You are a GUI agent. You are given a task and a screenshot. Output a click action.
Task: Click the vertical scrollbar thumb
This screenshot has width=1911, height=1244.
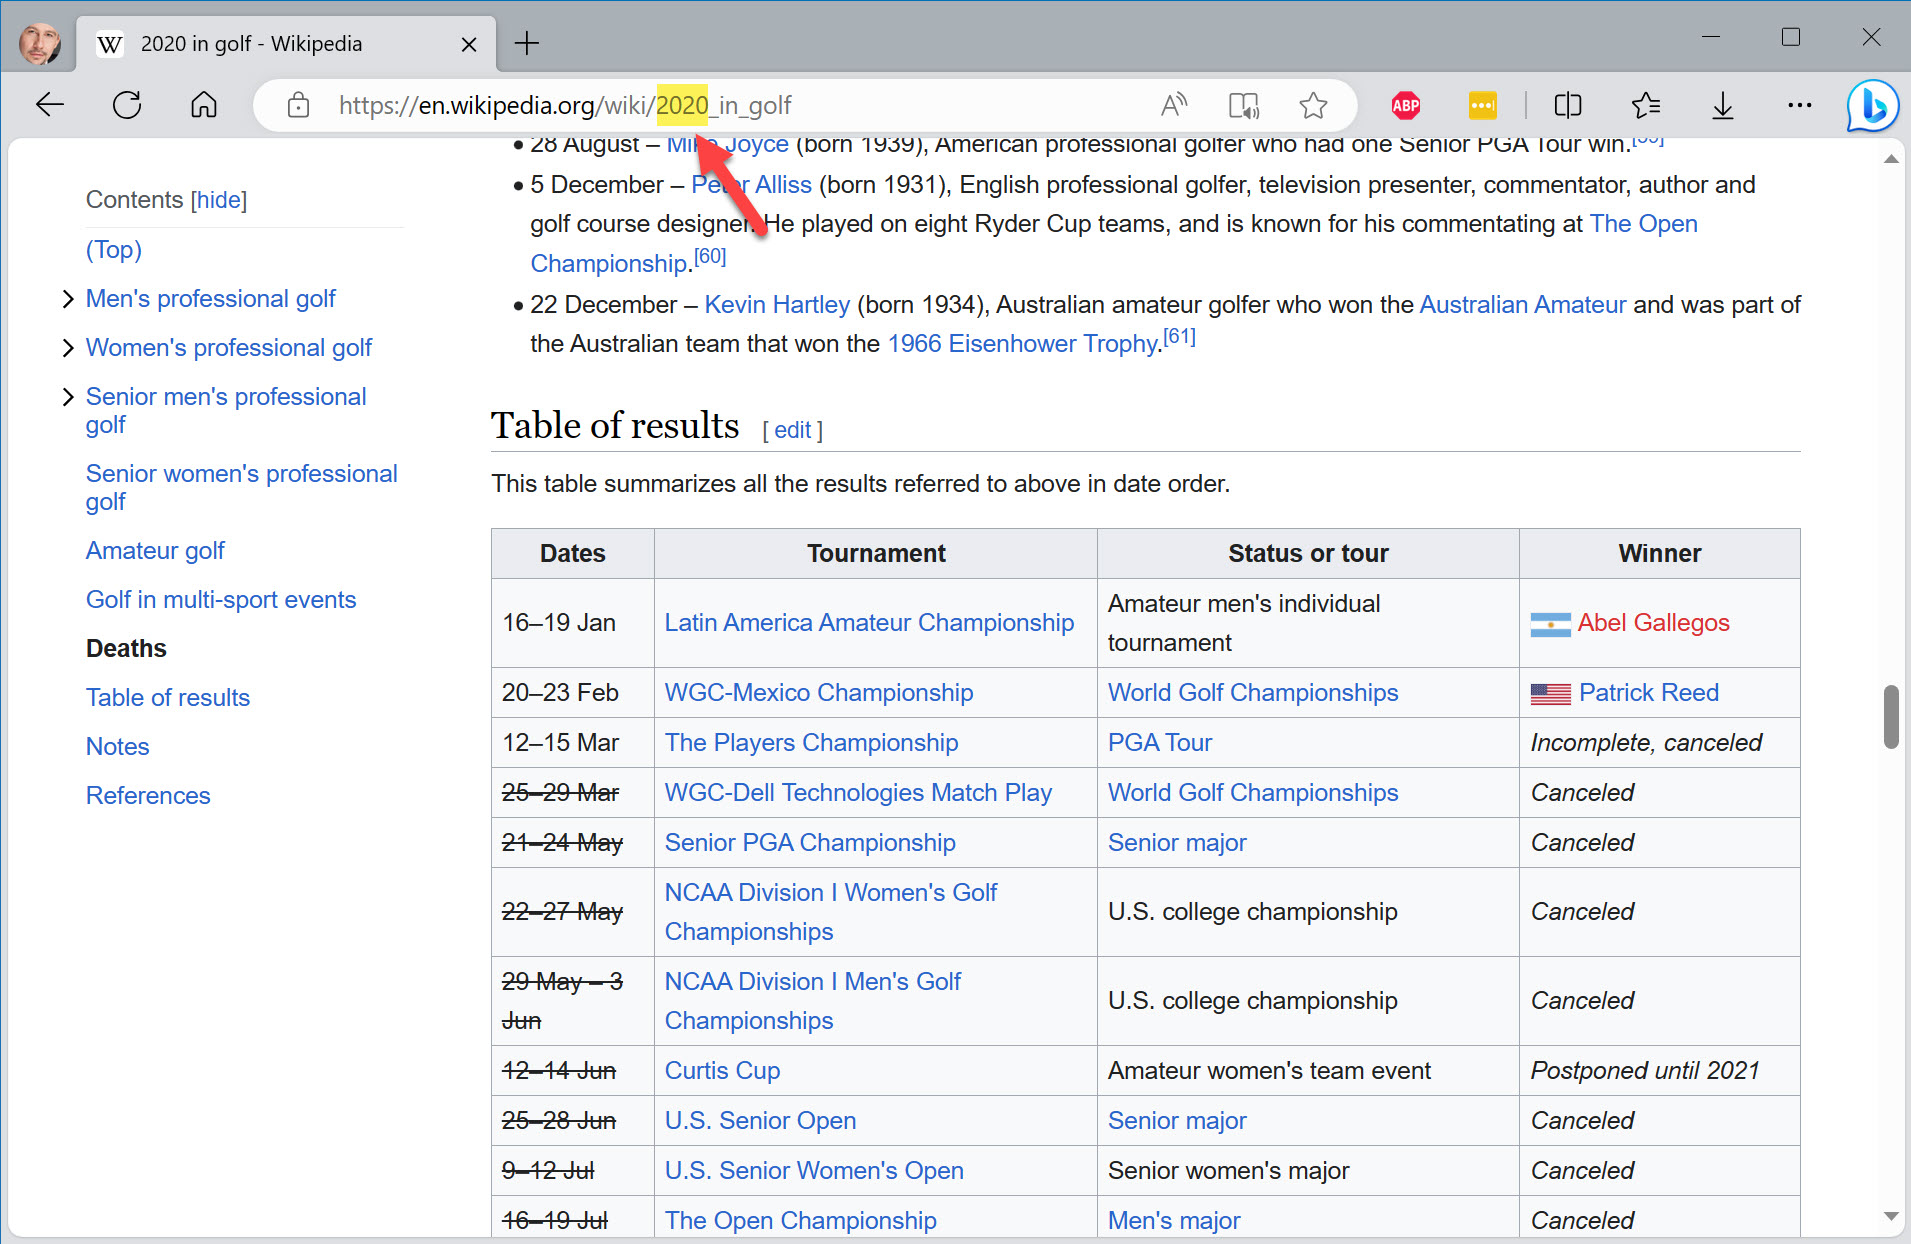point(1890,716)
